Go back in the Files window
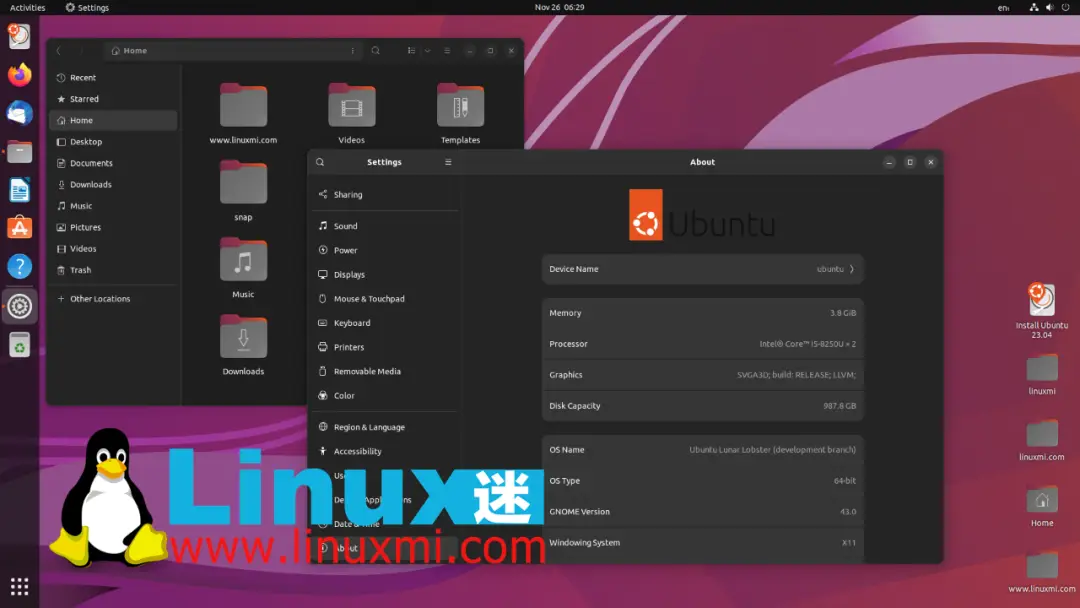1080x608 pixels. pyautogui.click(x=59, y=50)
